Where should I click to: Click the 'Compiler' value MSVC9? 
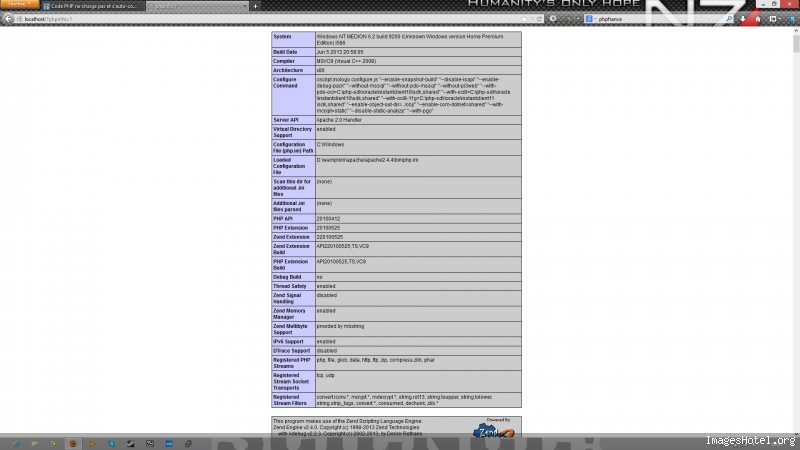pyautogui.click(x=346, y=61)
